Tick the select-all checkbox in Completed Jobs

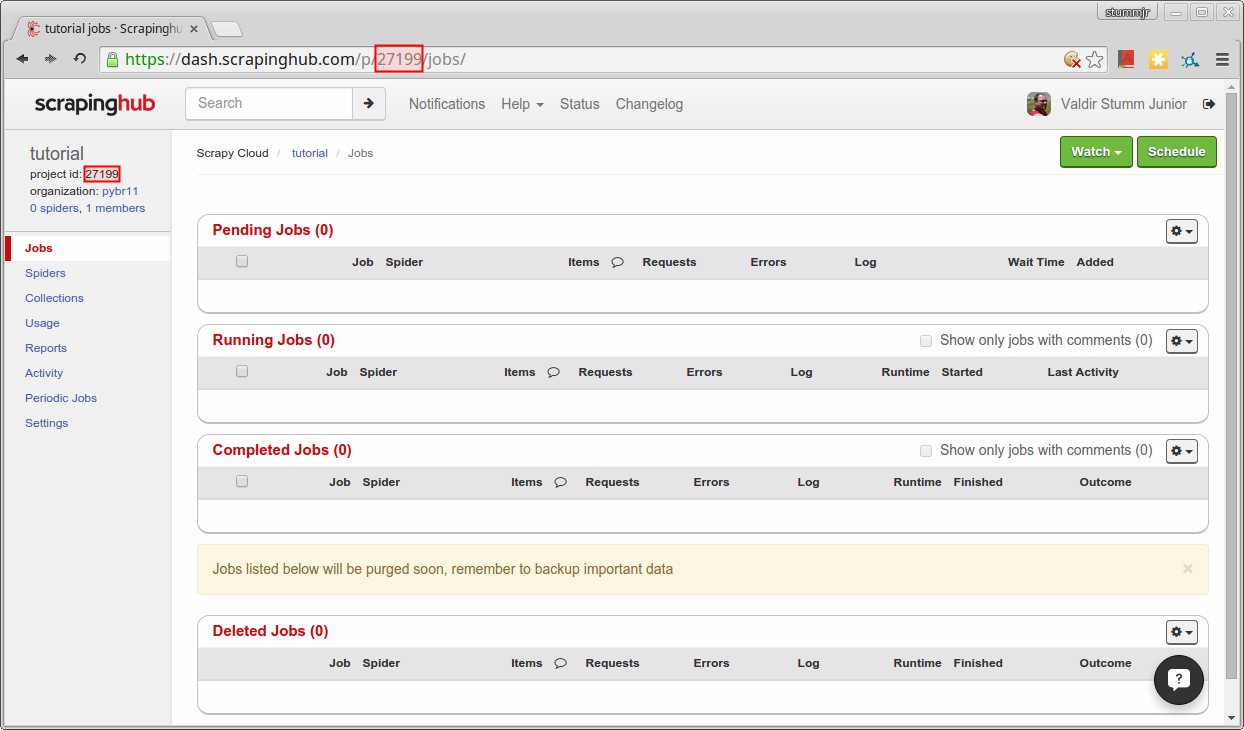pos(242,481)
